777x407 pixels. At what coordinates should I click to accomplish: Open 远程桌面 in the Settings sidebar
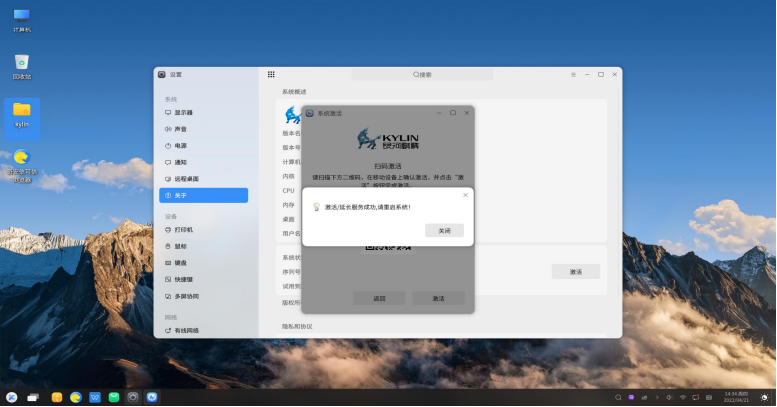203,178
